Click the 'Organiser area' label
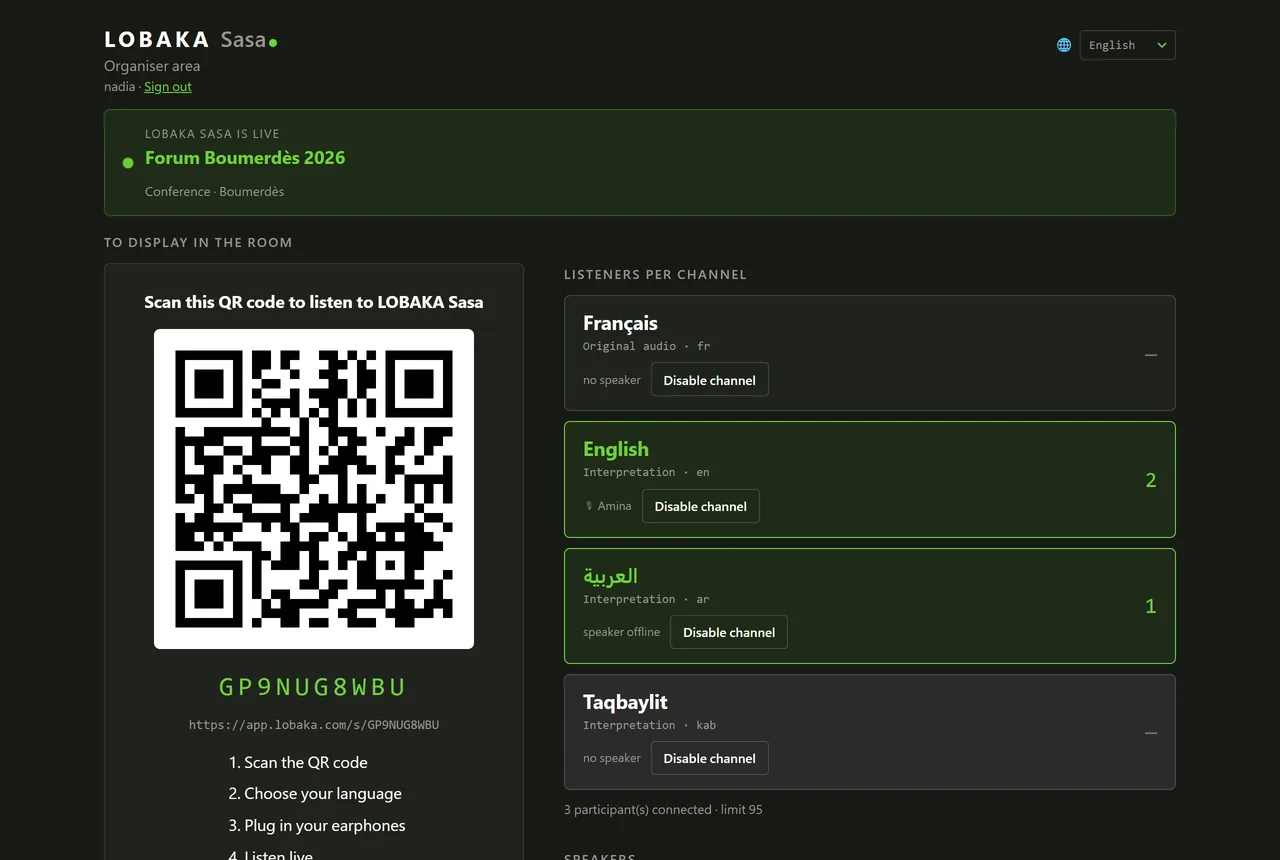The height and width of the screenshot is (860, 1280). click(x=152, y=66)
